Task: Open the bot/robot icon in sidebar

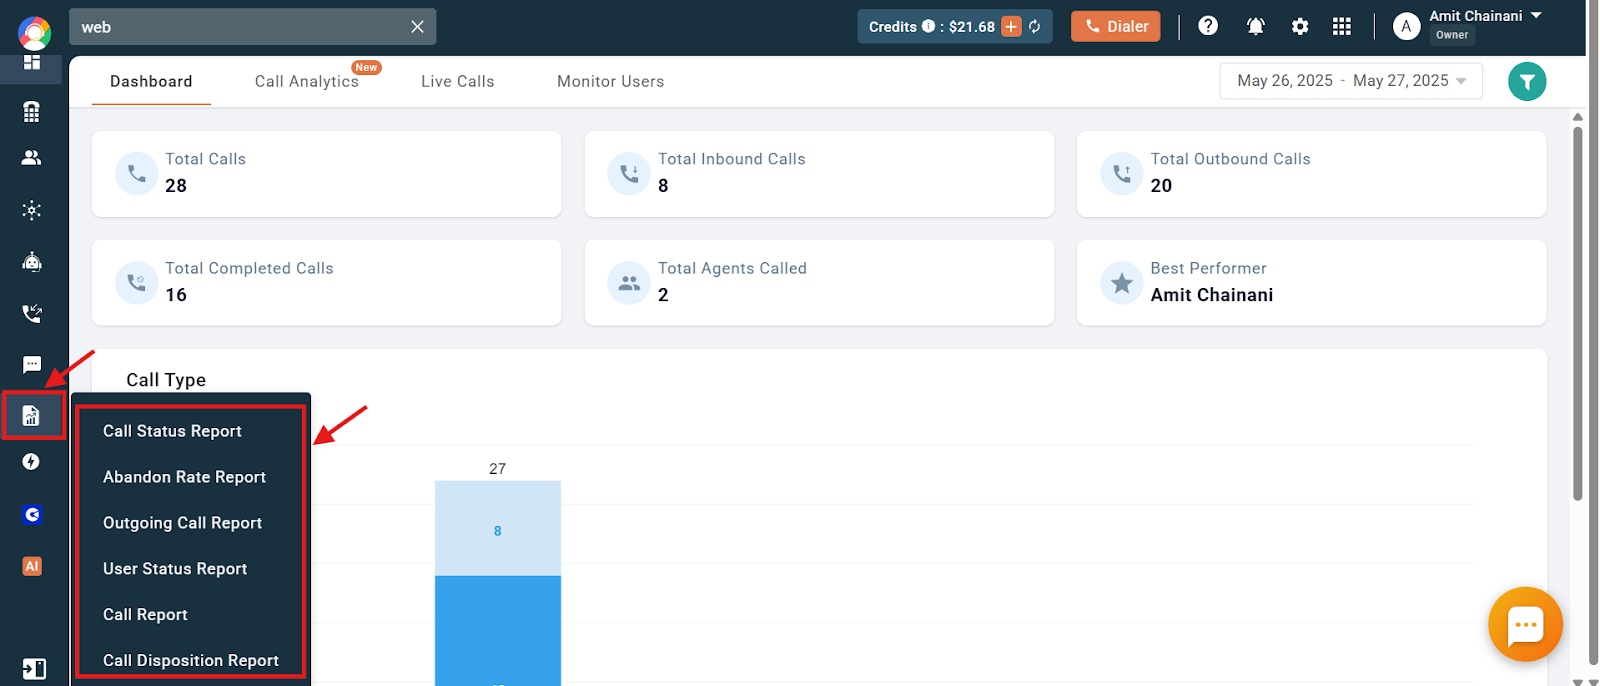Action: point(32,262)
